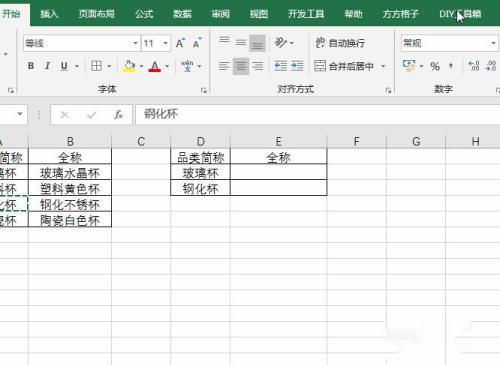Click the 合并后居中 merge button

343,66
